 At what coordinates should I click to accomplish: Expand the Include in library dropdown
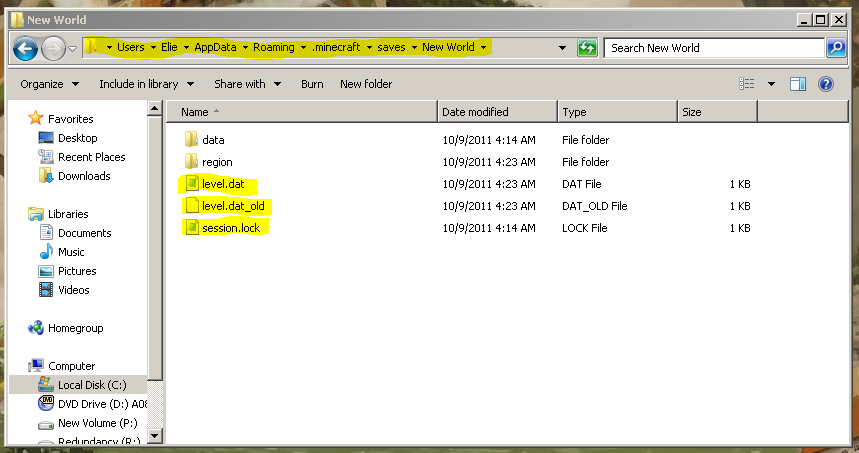pyautogui.click(x=146, y=85)
